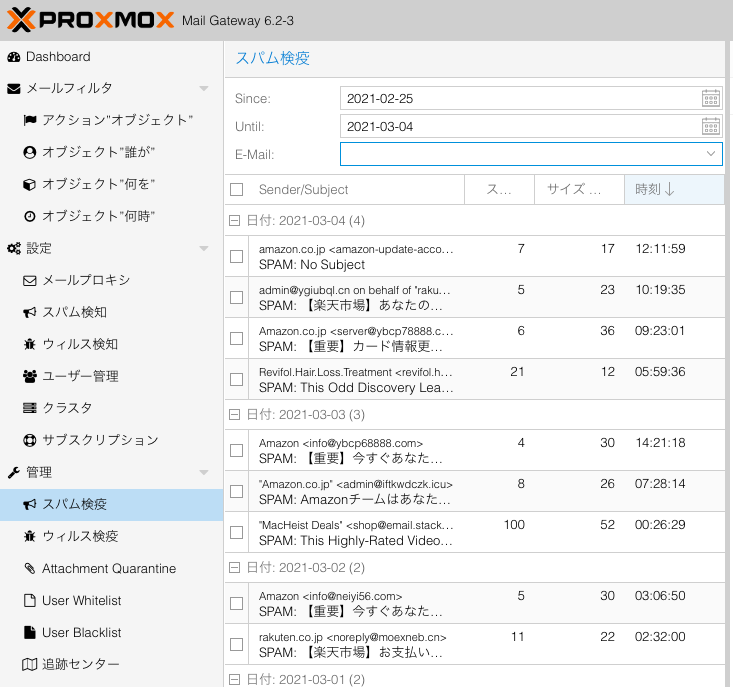Sort by the サイズ column header
The width and height of the screenshot is (733, 687).
click(579, 190)
